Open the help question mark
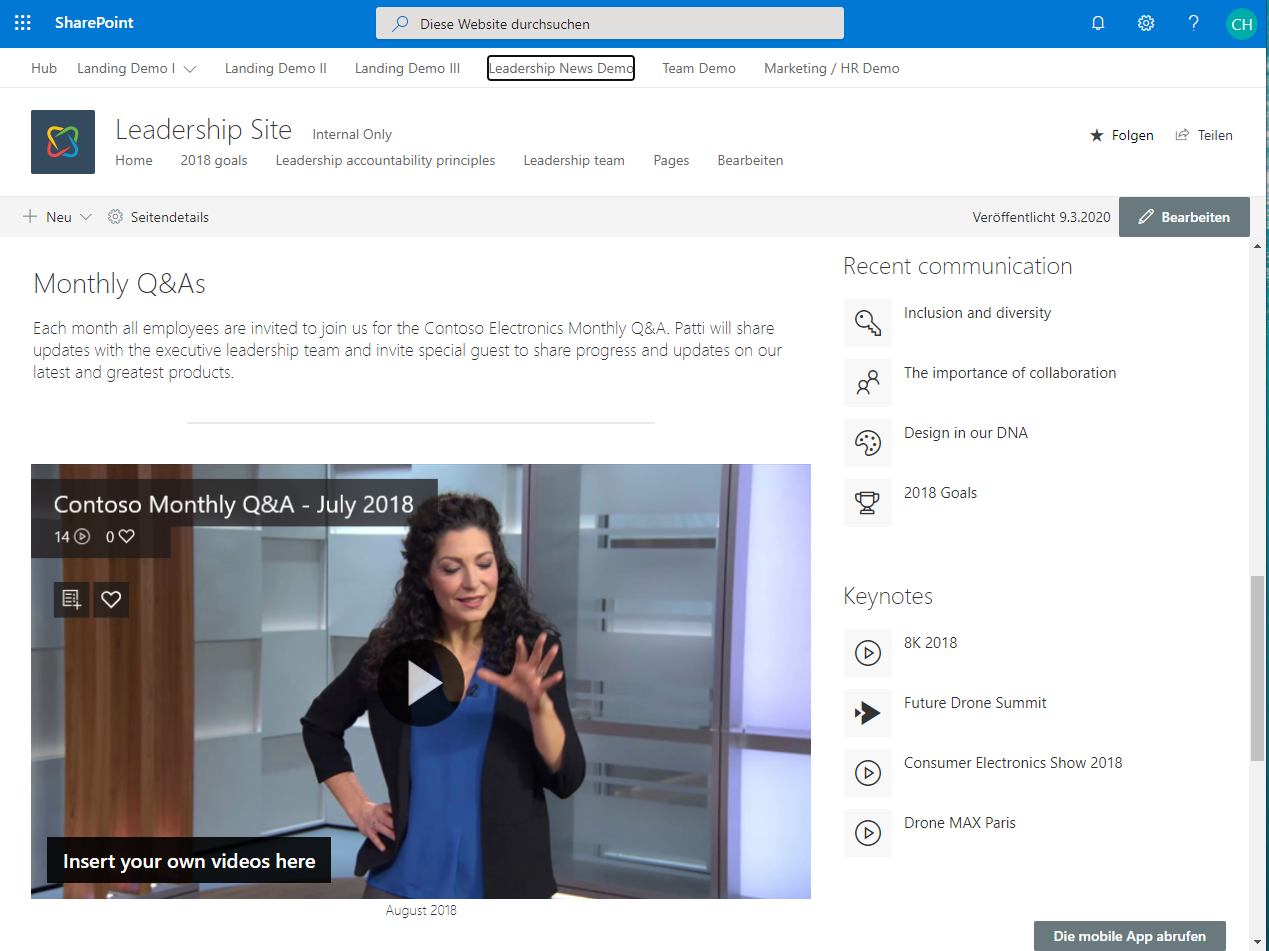 pos(1194,24)
